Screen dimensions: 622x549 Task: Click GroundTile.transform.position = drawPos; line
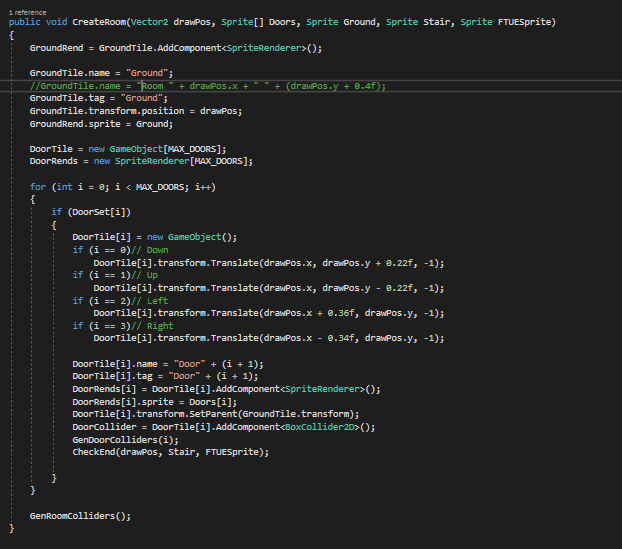pyautogui.click(x=136, y=111)
